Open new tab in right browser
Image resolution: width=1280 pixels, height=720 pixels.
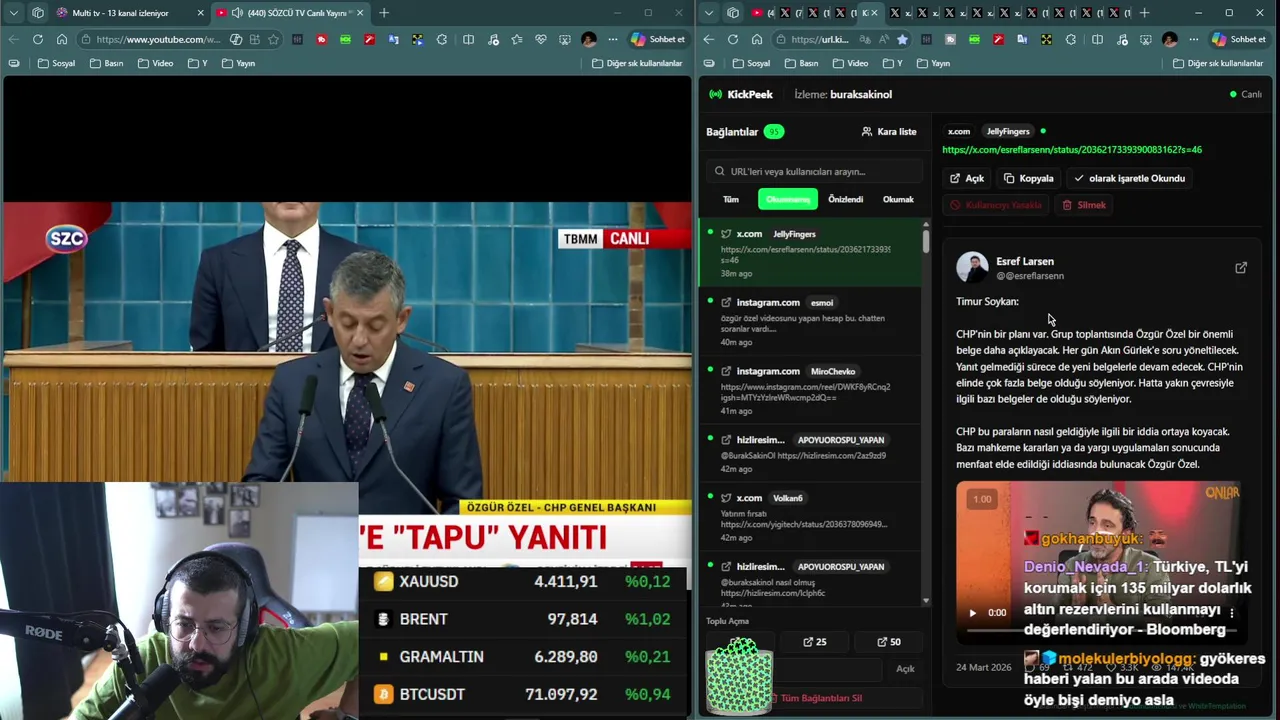(x=1144, y=13)
